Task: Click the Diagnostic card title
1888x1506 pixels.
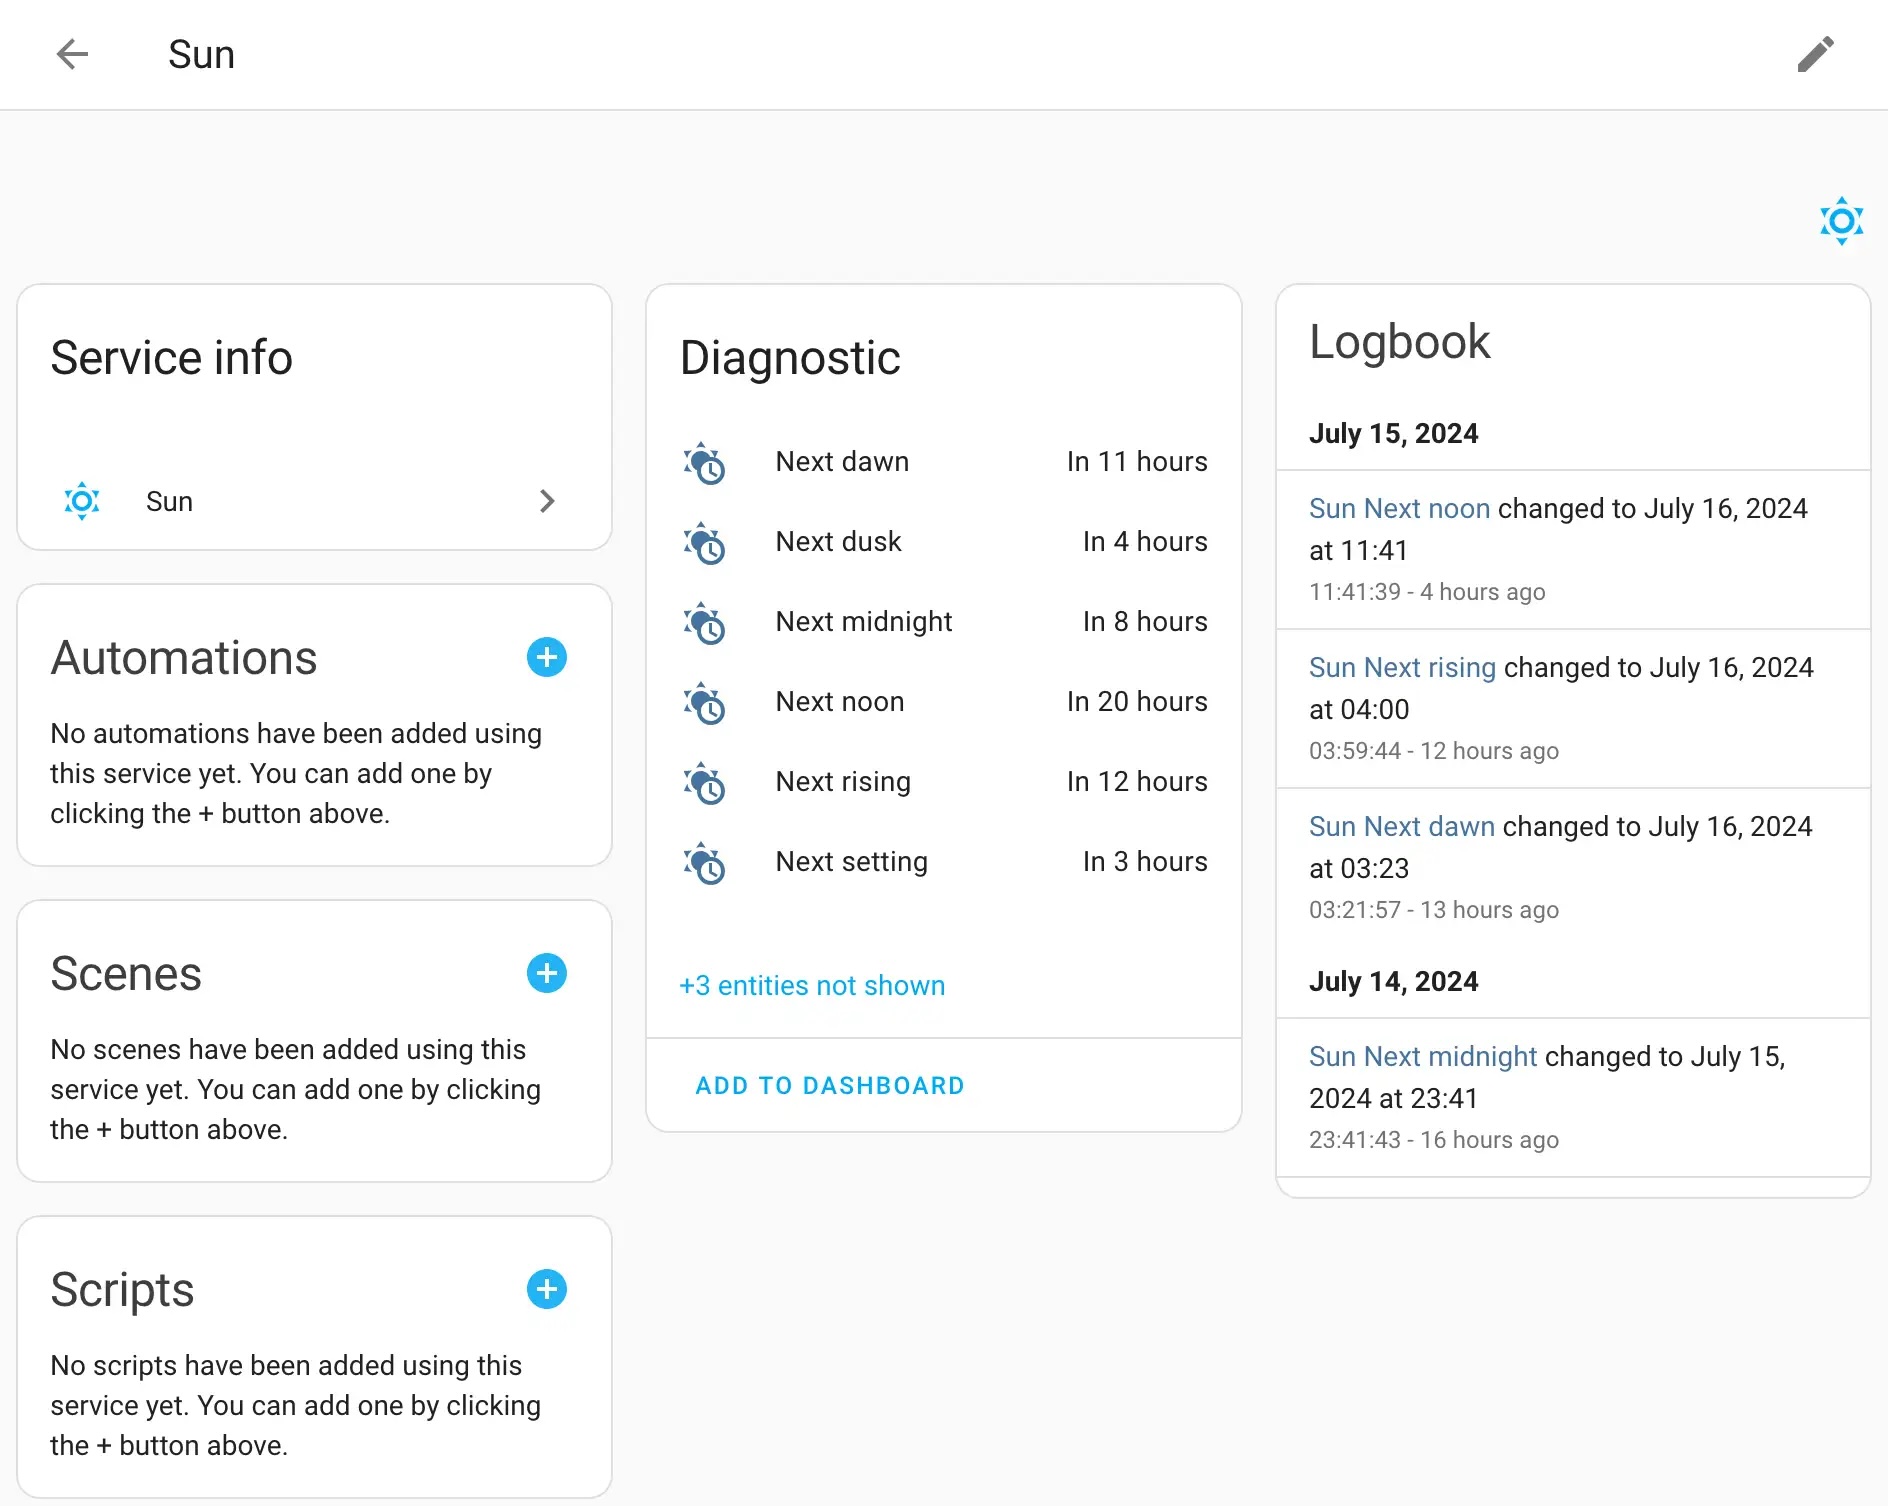Action: pyautogui.click(x=790, y=358)
